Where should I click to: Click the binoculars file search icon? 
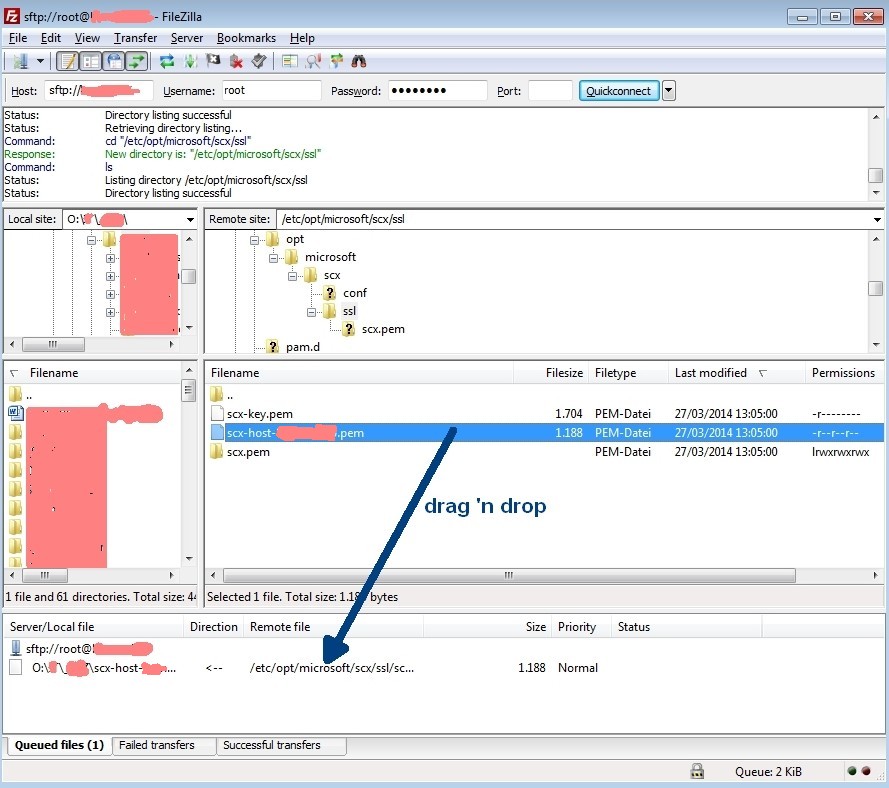click(359, 61)
